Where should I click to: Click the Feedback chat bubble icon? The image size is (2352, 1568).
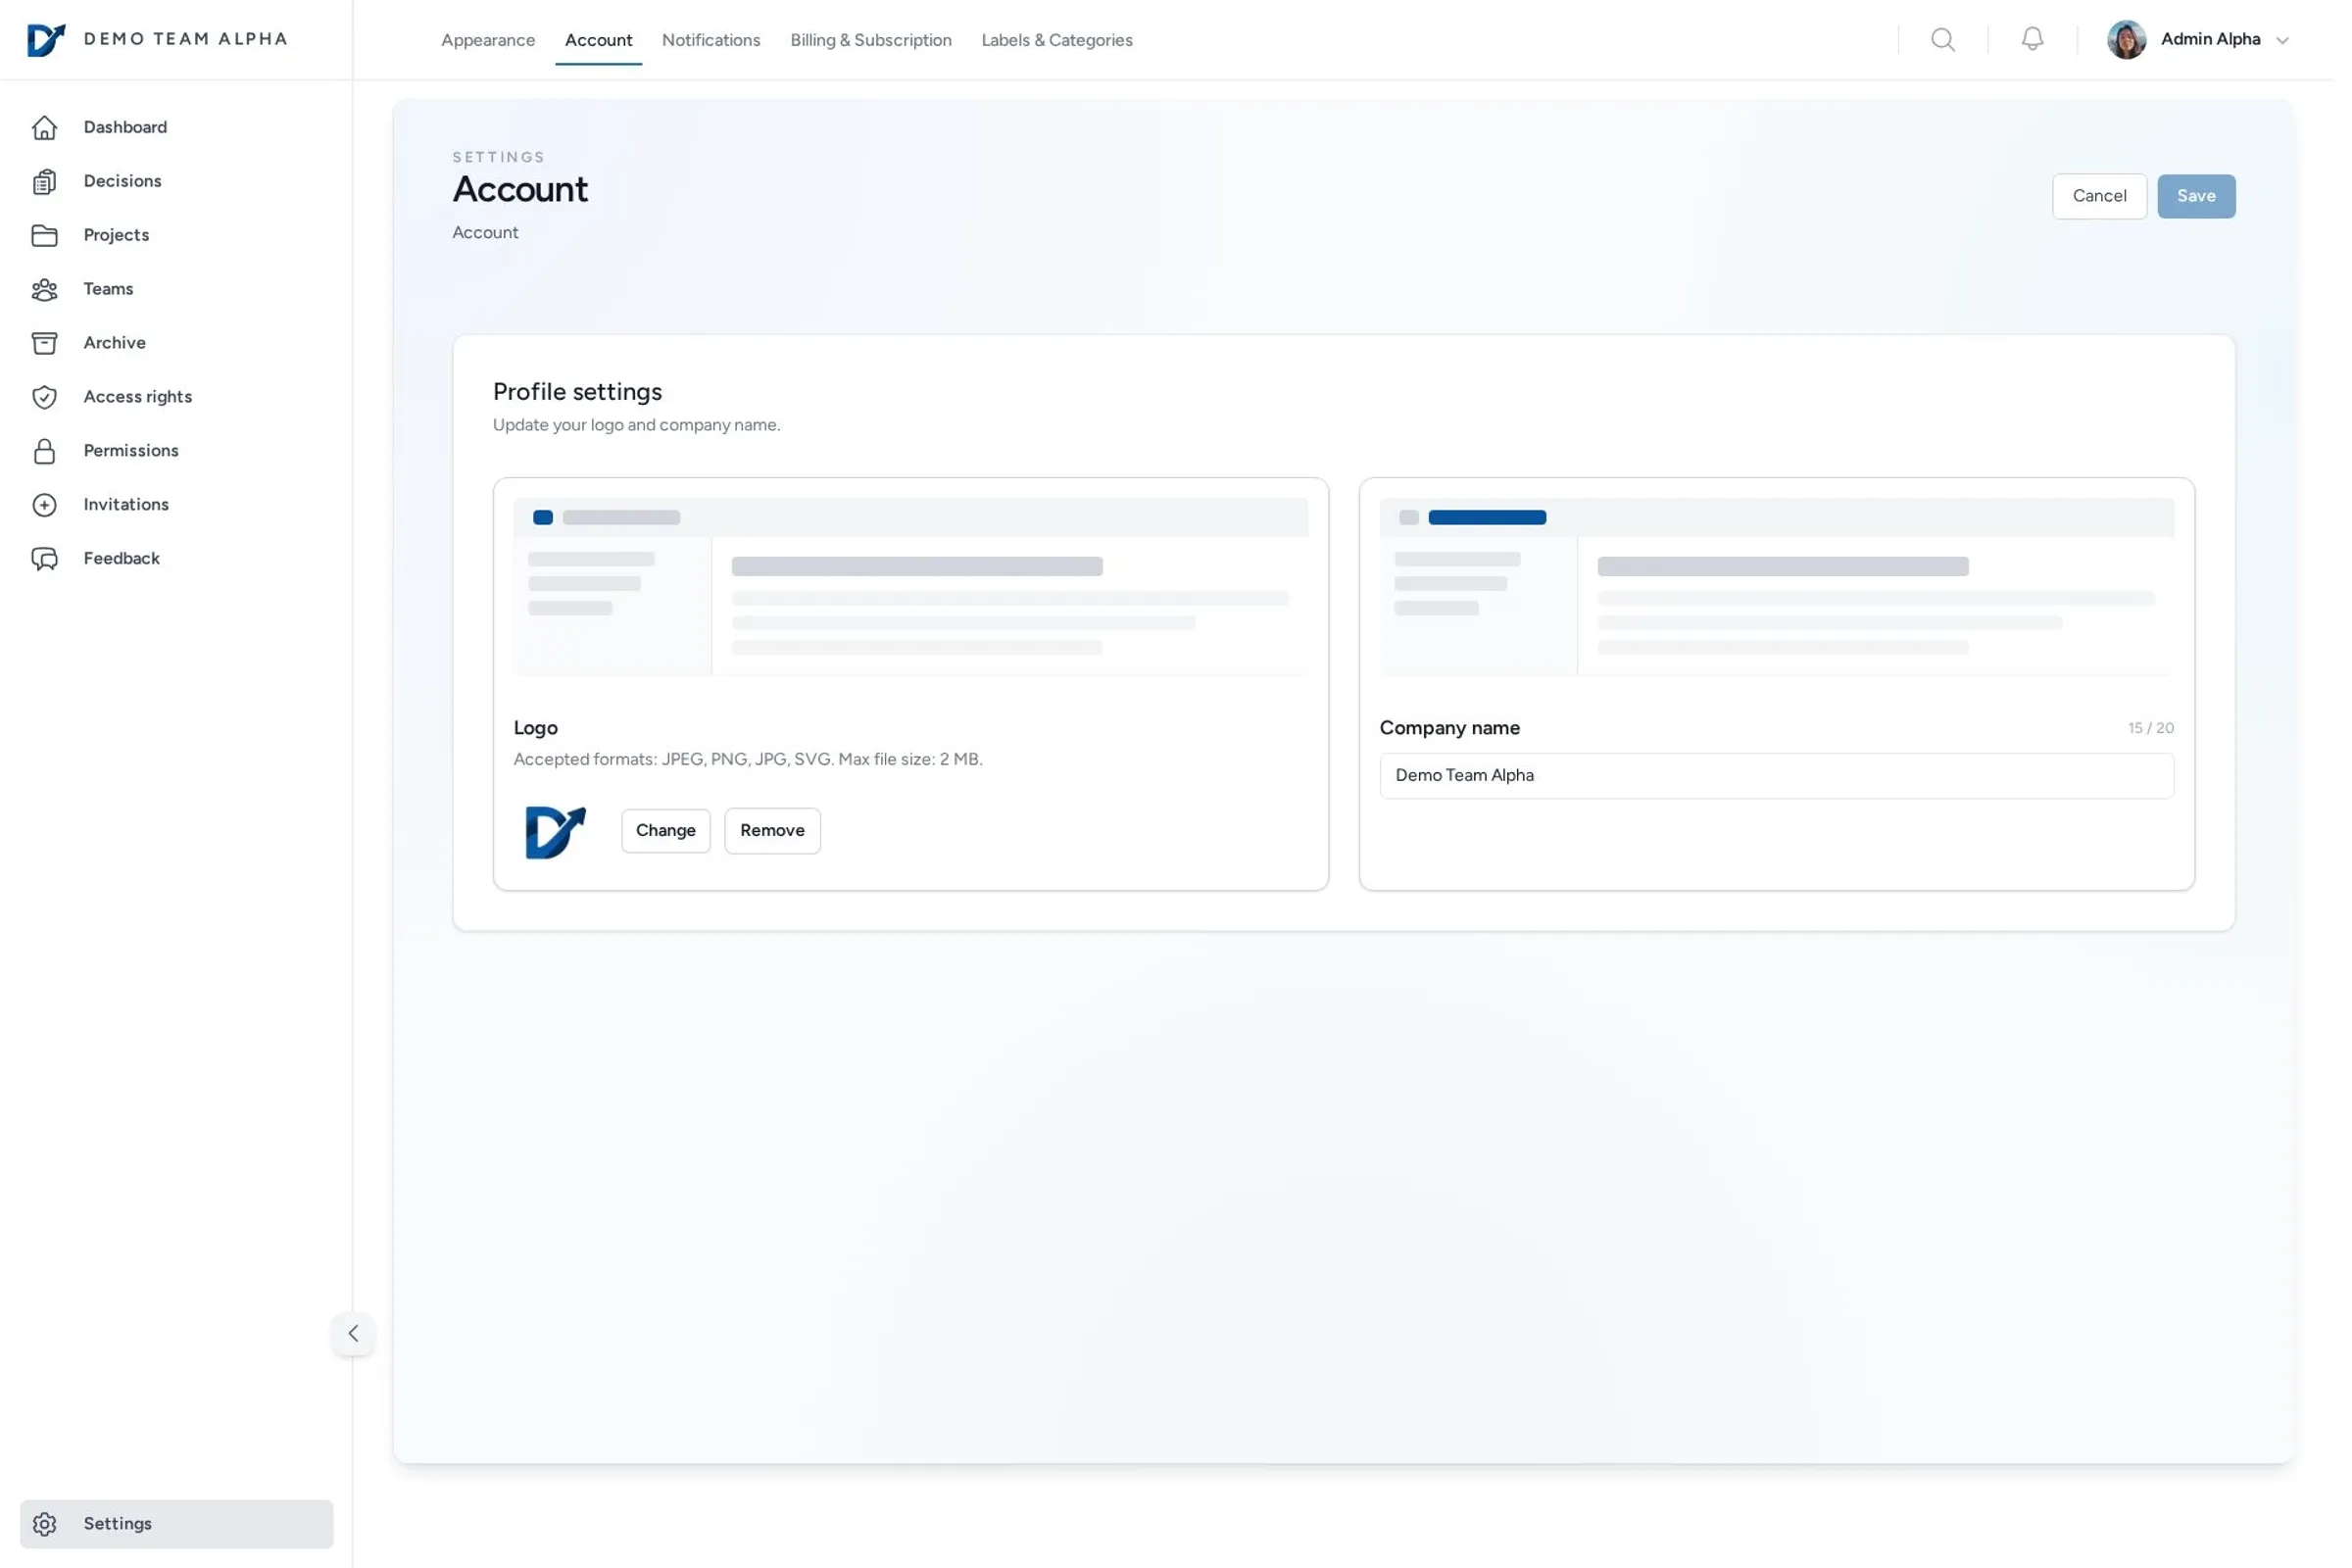tap(44, 559)
